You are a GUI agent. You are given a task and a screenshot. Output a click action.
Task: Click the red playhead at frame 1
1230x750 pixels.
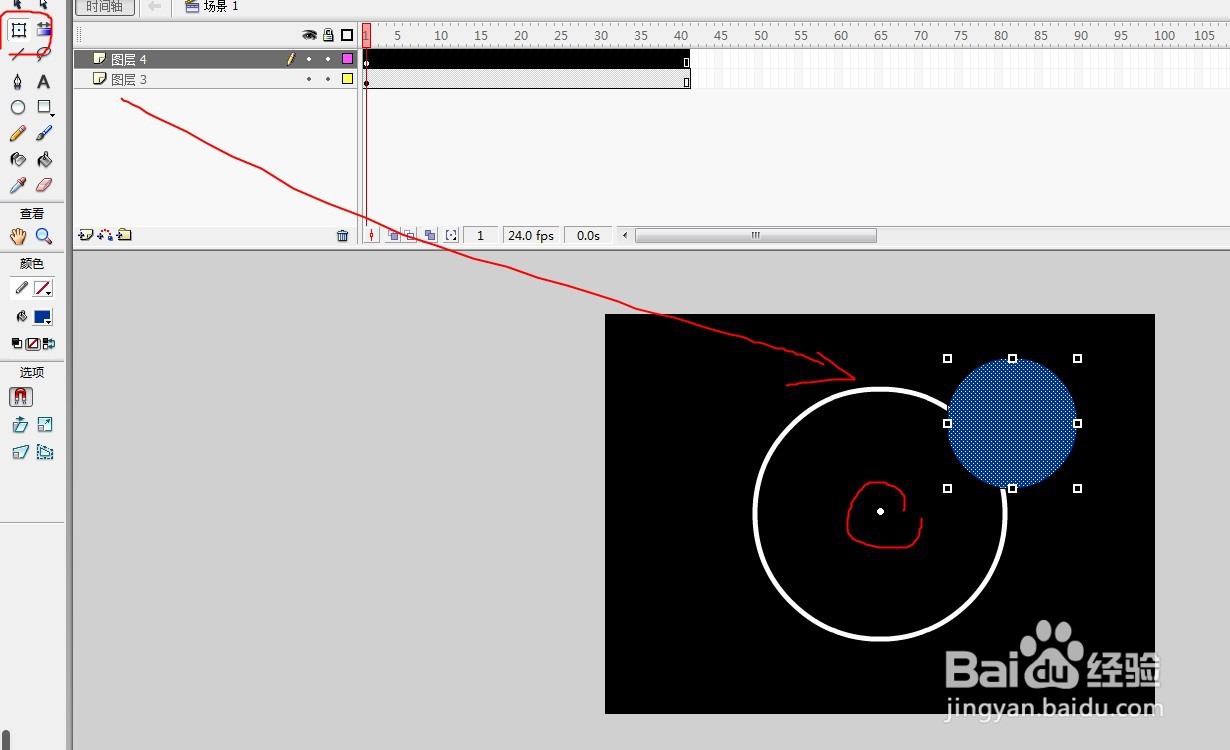point(366,35)
